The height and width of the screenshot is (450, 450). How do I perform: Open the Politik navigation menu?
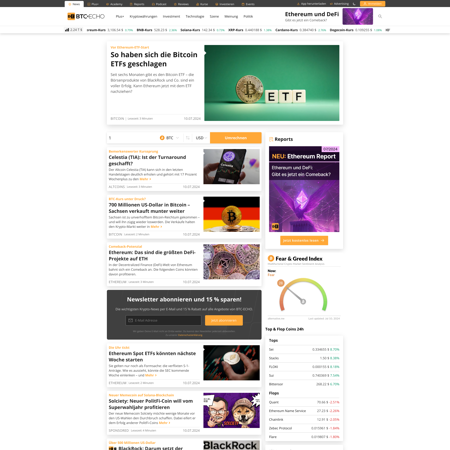point(248,16)
